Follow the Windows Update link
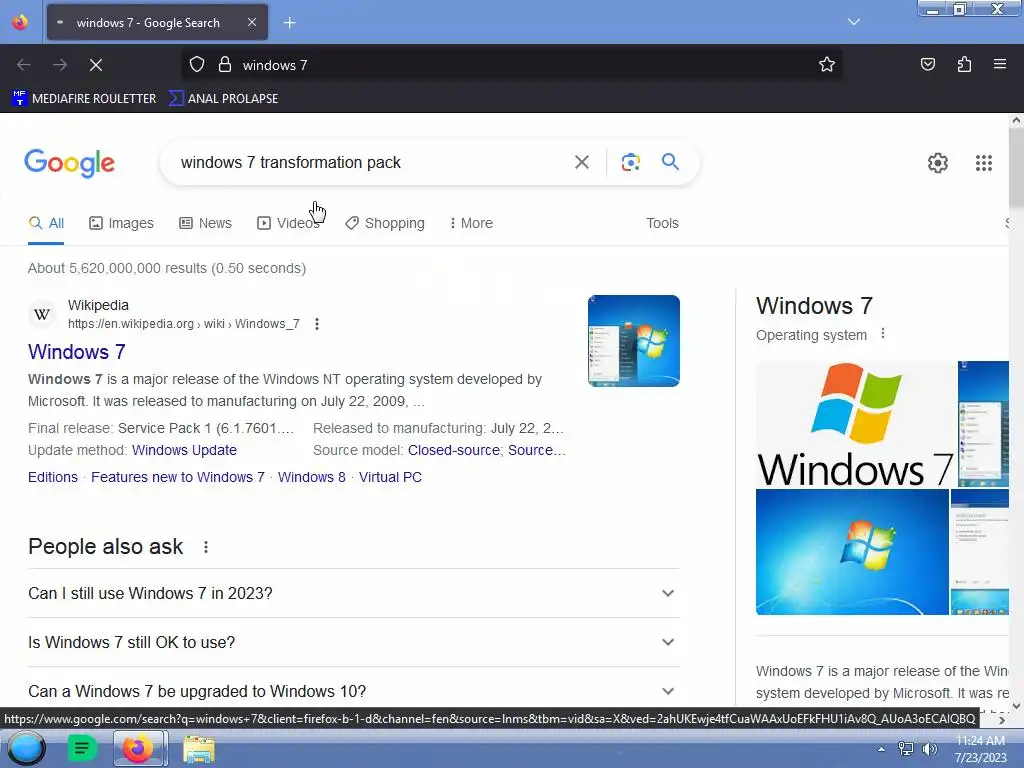1024x768 pixels. tap(184, 450)
